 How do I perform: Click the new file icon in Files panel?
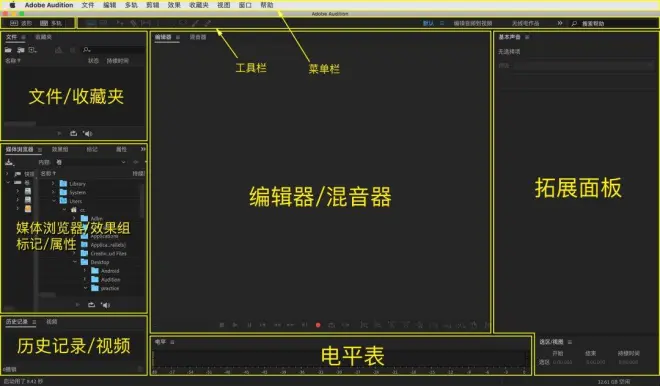32,50
